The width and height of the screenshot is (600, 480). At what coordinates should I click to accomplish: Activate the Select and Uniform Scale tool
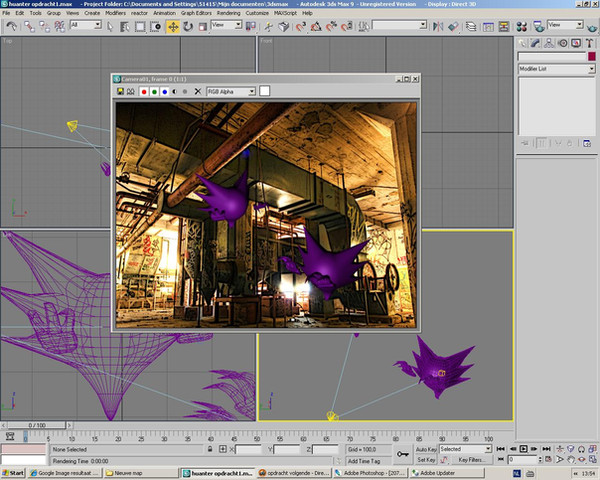click(202, 26)
